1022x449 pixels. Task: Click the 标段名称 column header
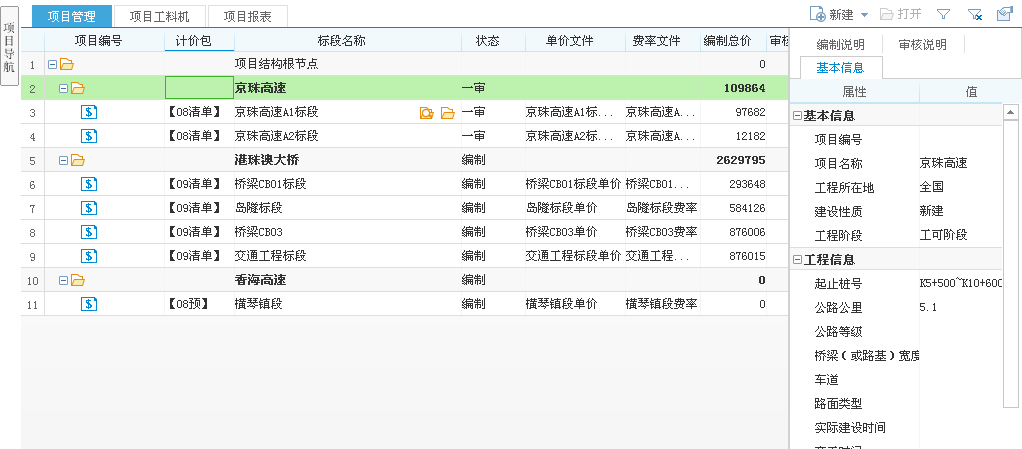(341, 41)
